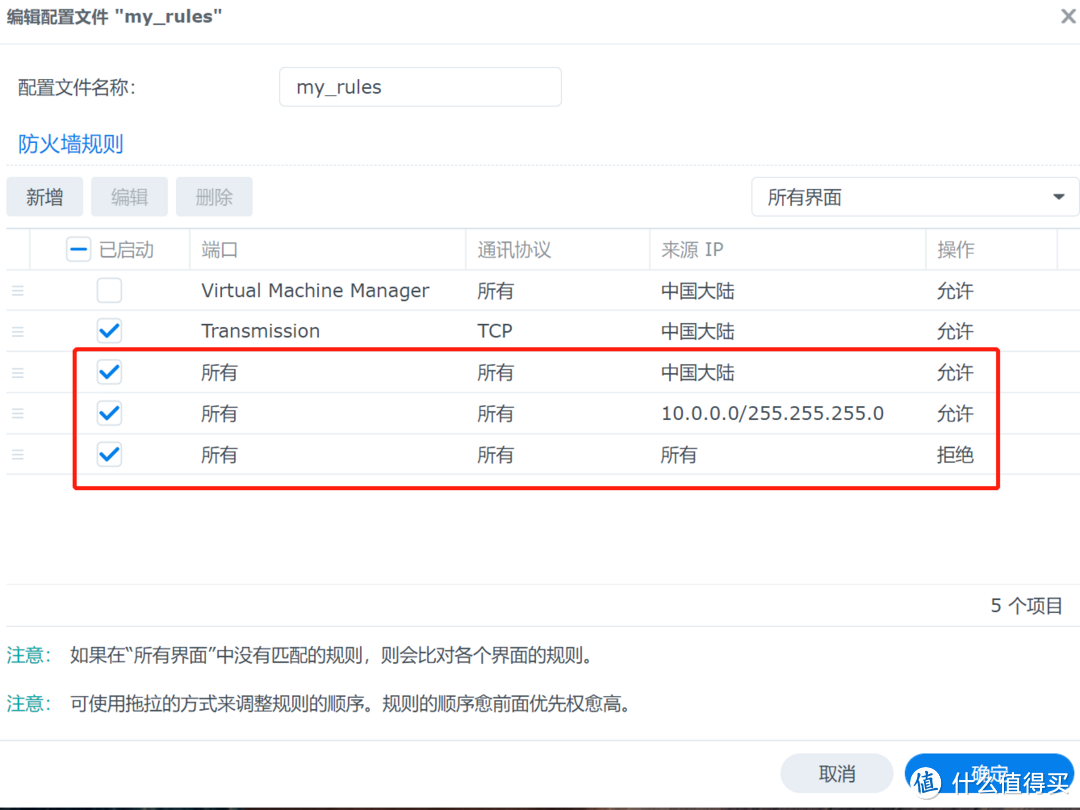Uncheck the final deny-all rule
This screenshot has width=1080, height=810.
click(x=109, y=454)
